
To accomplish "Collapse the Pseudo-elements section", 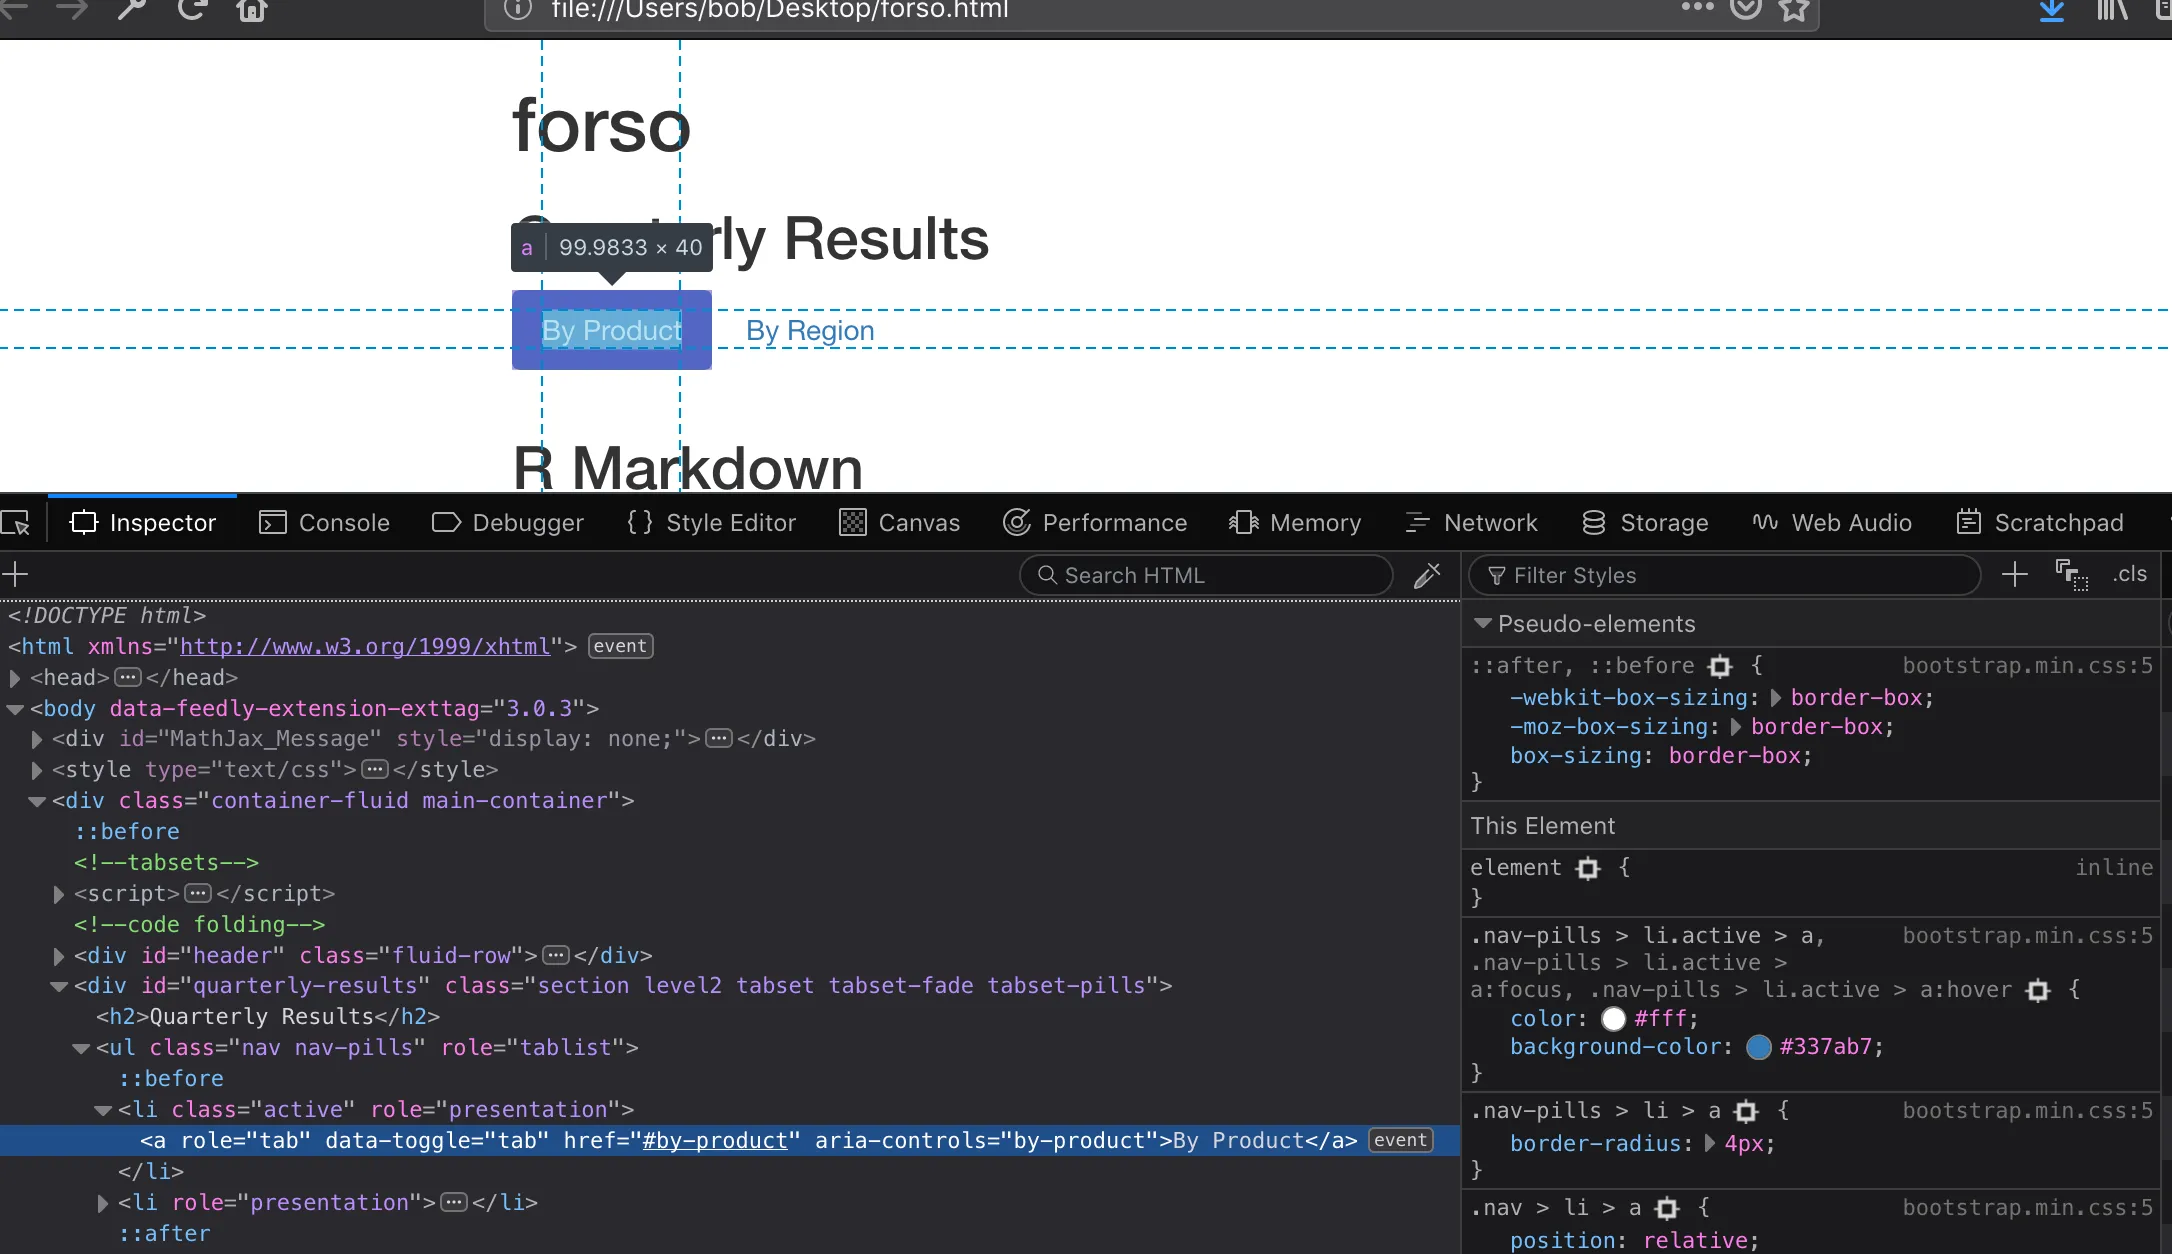I will (1483, 623).
